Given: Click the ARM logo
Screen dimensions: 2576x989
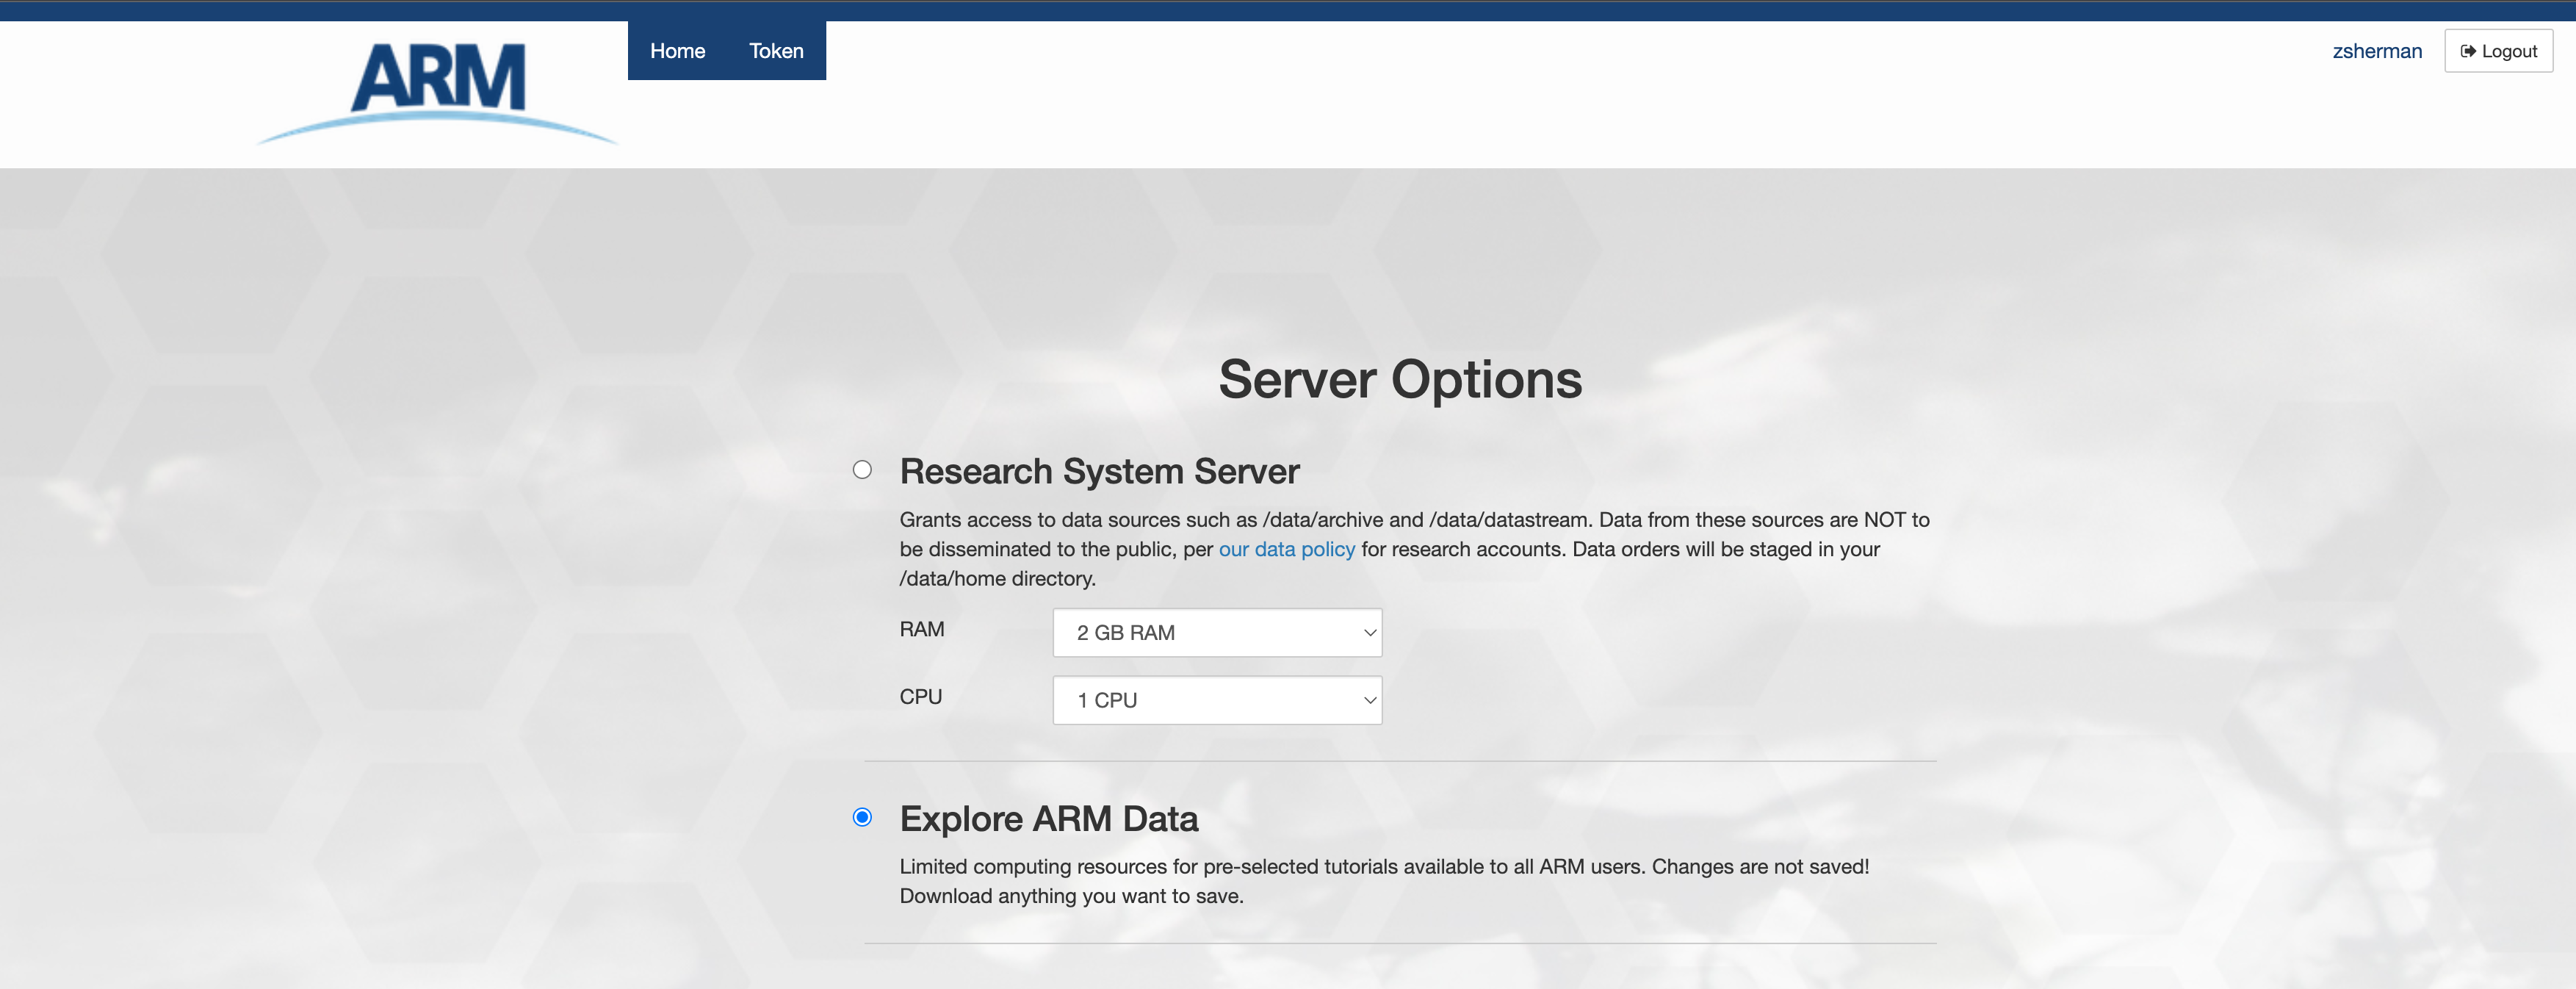Looking at the screenshot, I should (437, 94).
